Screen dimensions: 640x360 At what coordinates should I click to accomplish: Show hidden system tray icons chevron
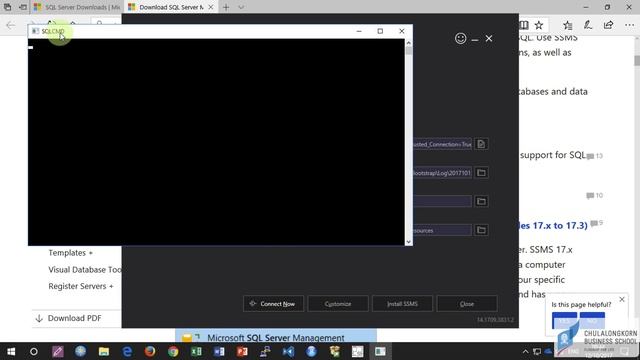point(525,351)
